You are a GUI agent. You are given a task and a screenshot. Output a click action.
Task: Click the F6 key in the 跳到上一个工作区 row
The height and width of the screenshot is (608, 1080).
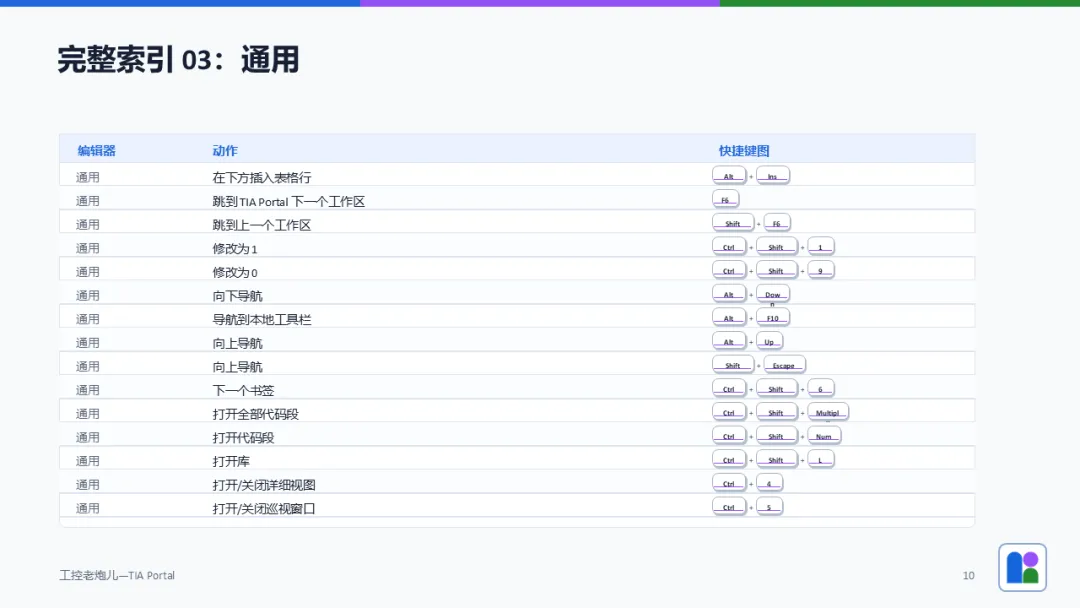[776, 223]
